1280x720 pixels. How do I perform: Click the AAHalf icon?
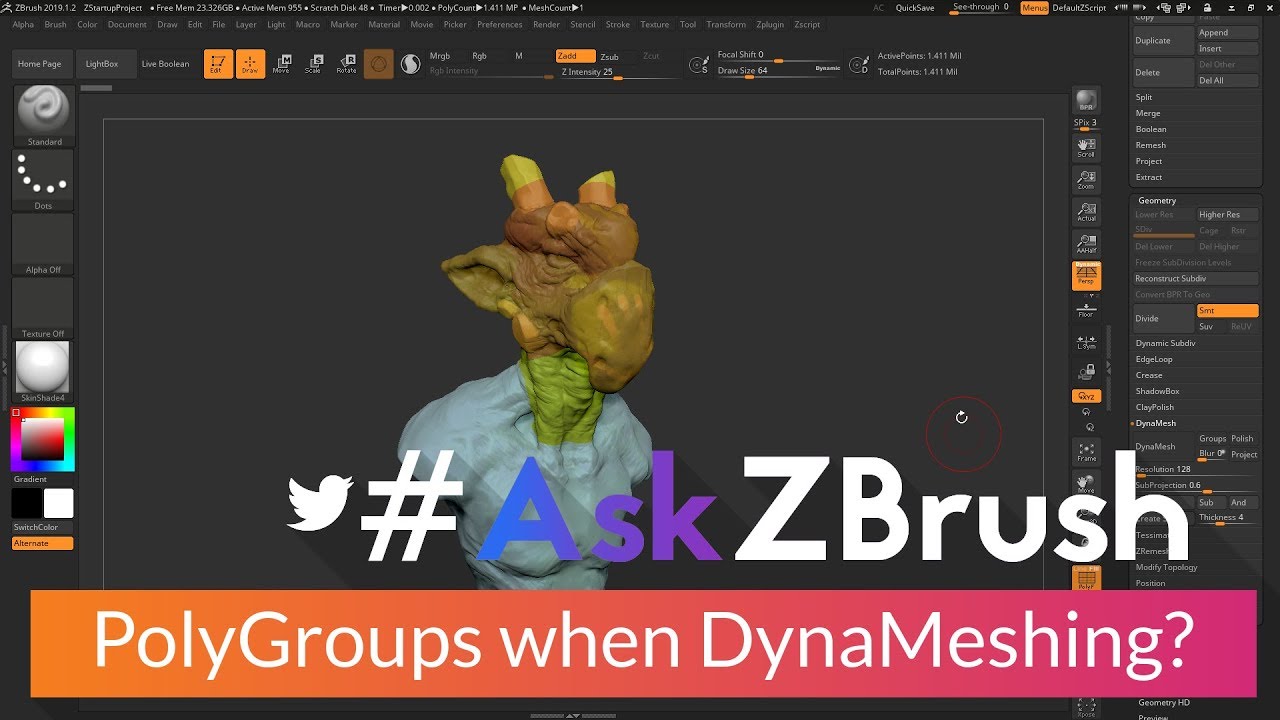coord(1086,244)
